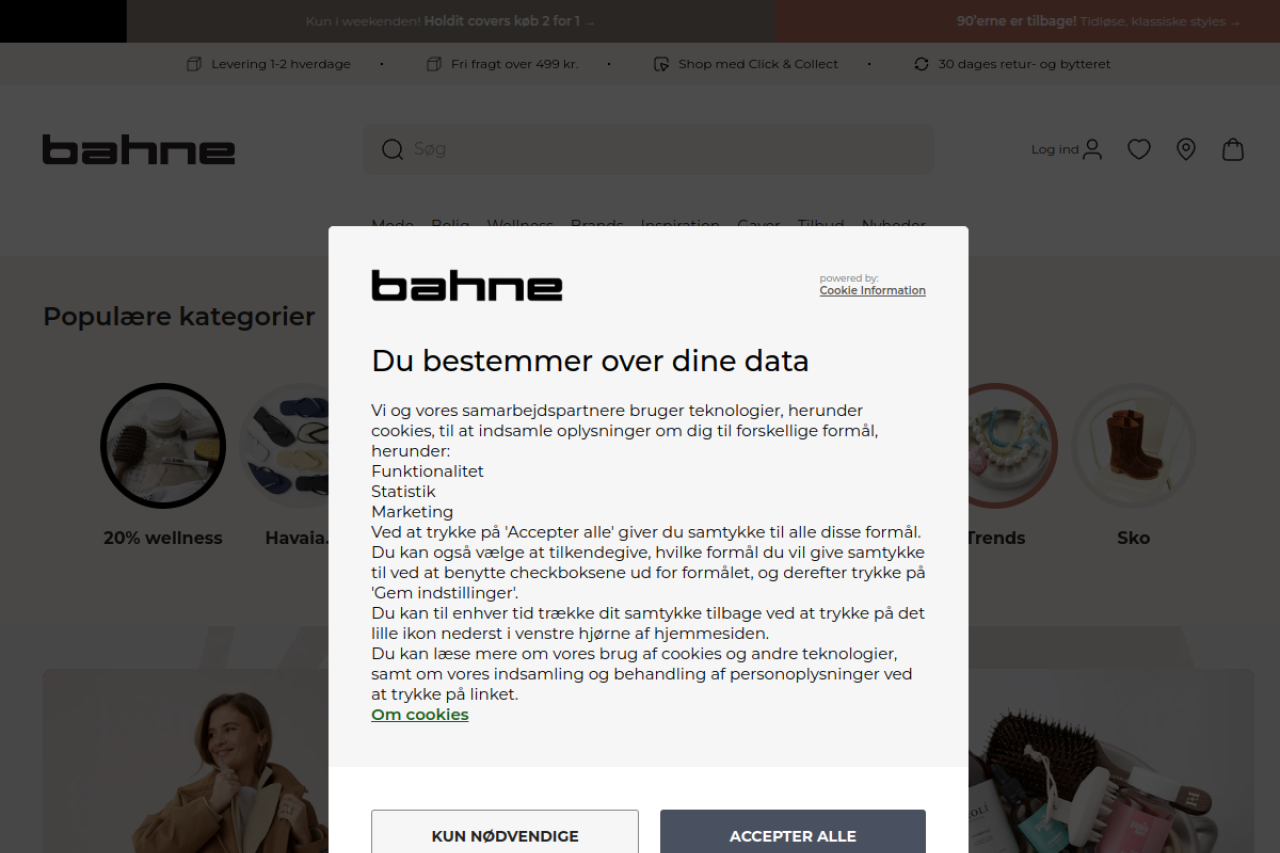Click the Holdit covers promo banner
This screenshot has height=853, width=1280.
click(x=450, y=21)
